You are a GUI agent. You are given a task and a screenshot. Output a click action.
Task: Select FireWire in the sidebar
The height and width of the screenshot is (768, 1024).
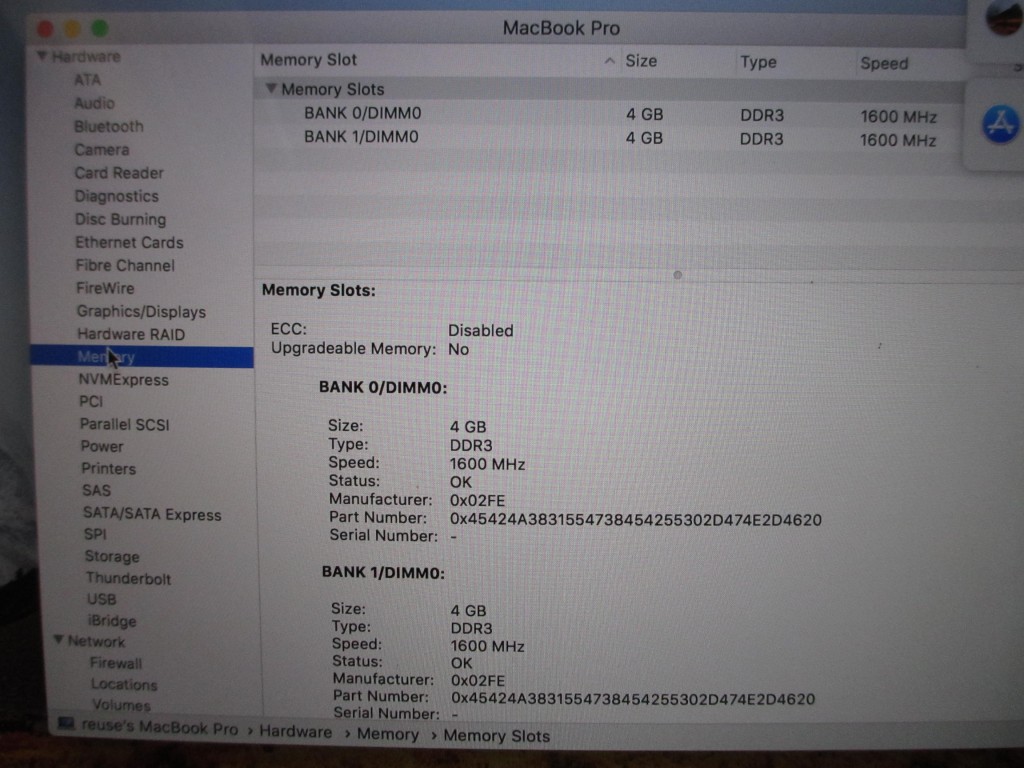(105, 288)
